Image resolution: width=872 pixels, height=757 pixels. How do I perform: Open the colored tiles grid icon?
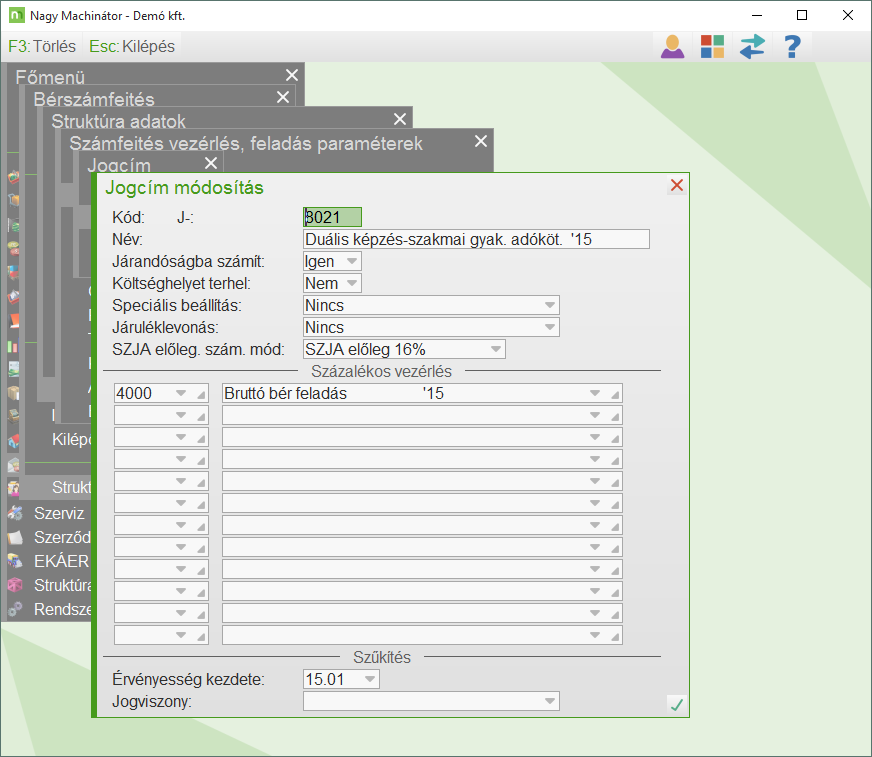click(712, 46)
